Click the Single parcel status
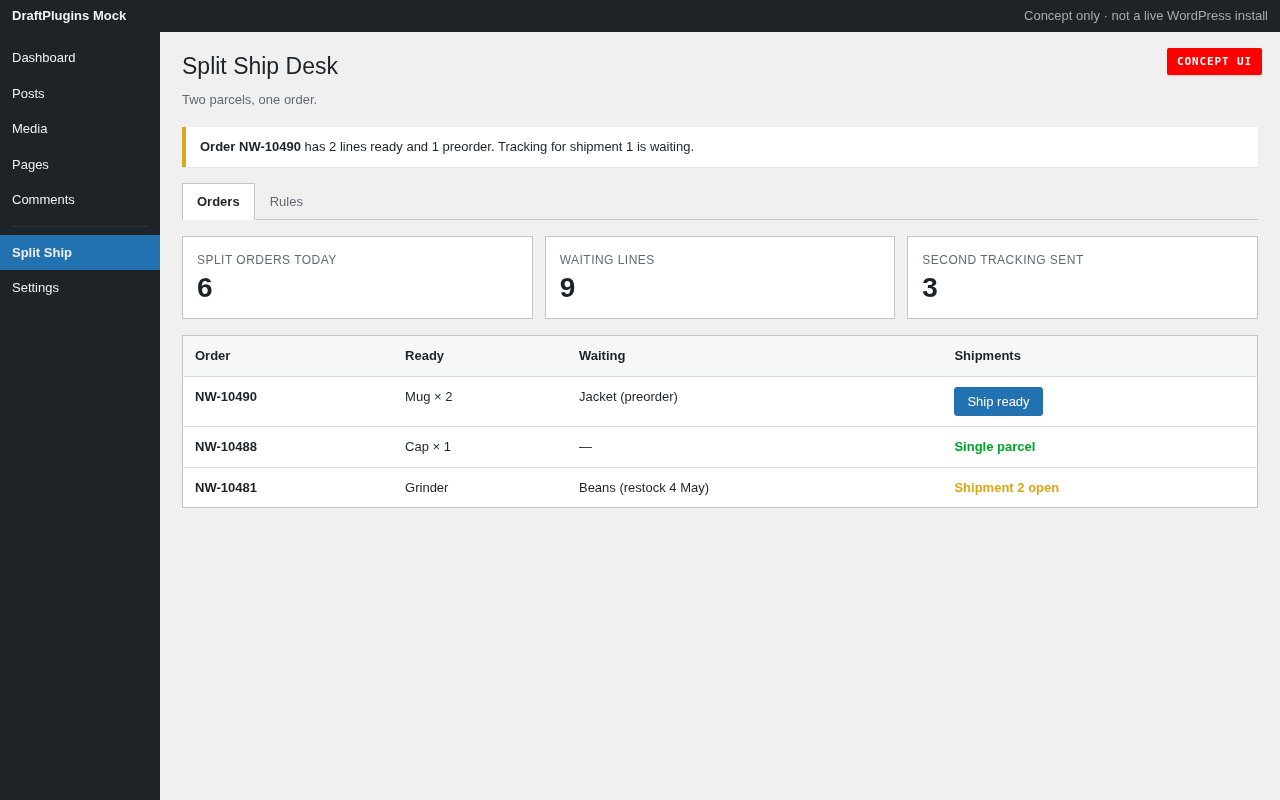This screenshot has width=1280, height=800. coord(995,447)
